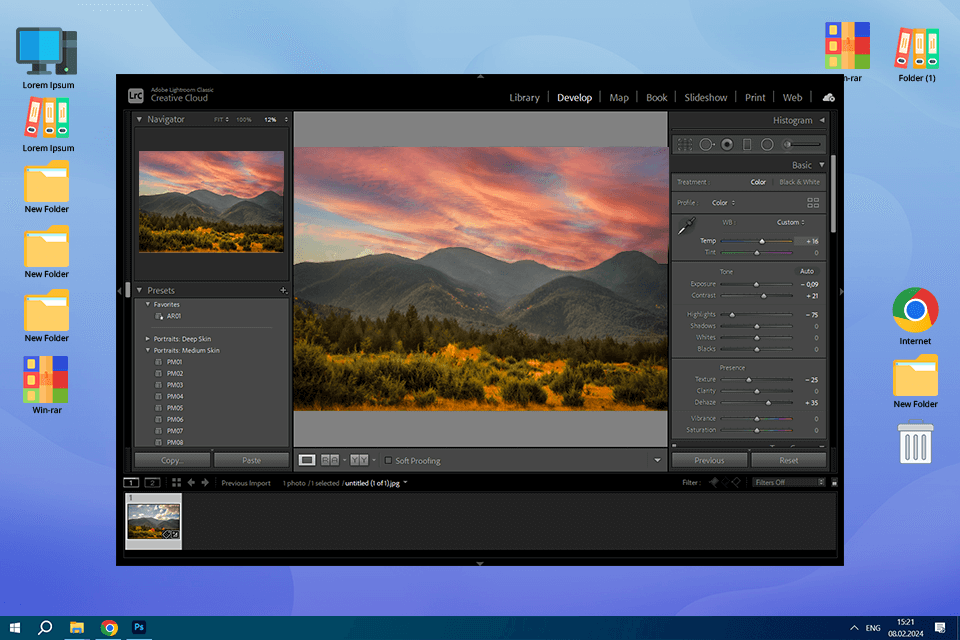This screenshot has height=640, width=960.
Task: Pick the White Balance eyedropper tool
Action: tap(686, 226)
